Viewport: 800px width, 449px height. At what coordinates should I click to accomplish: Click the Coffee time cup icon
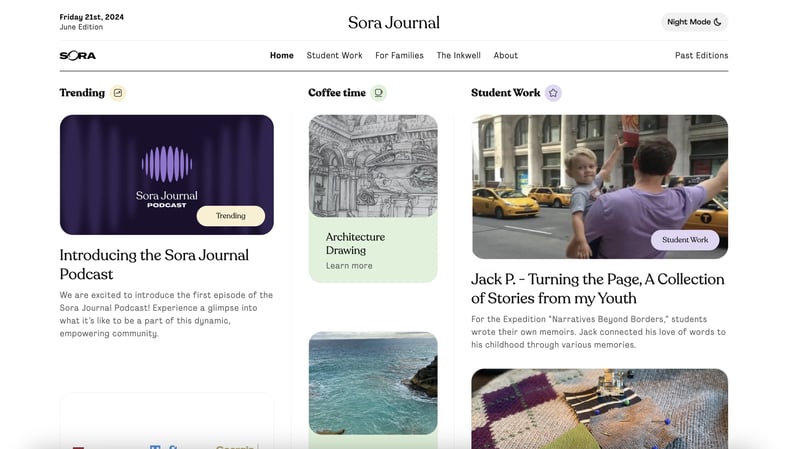378,93
